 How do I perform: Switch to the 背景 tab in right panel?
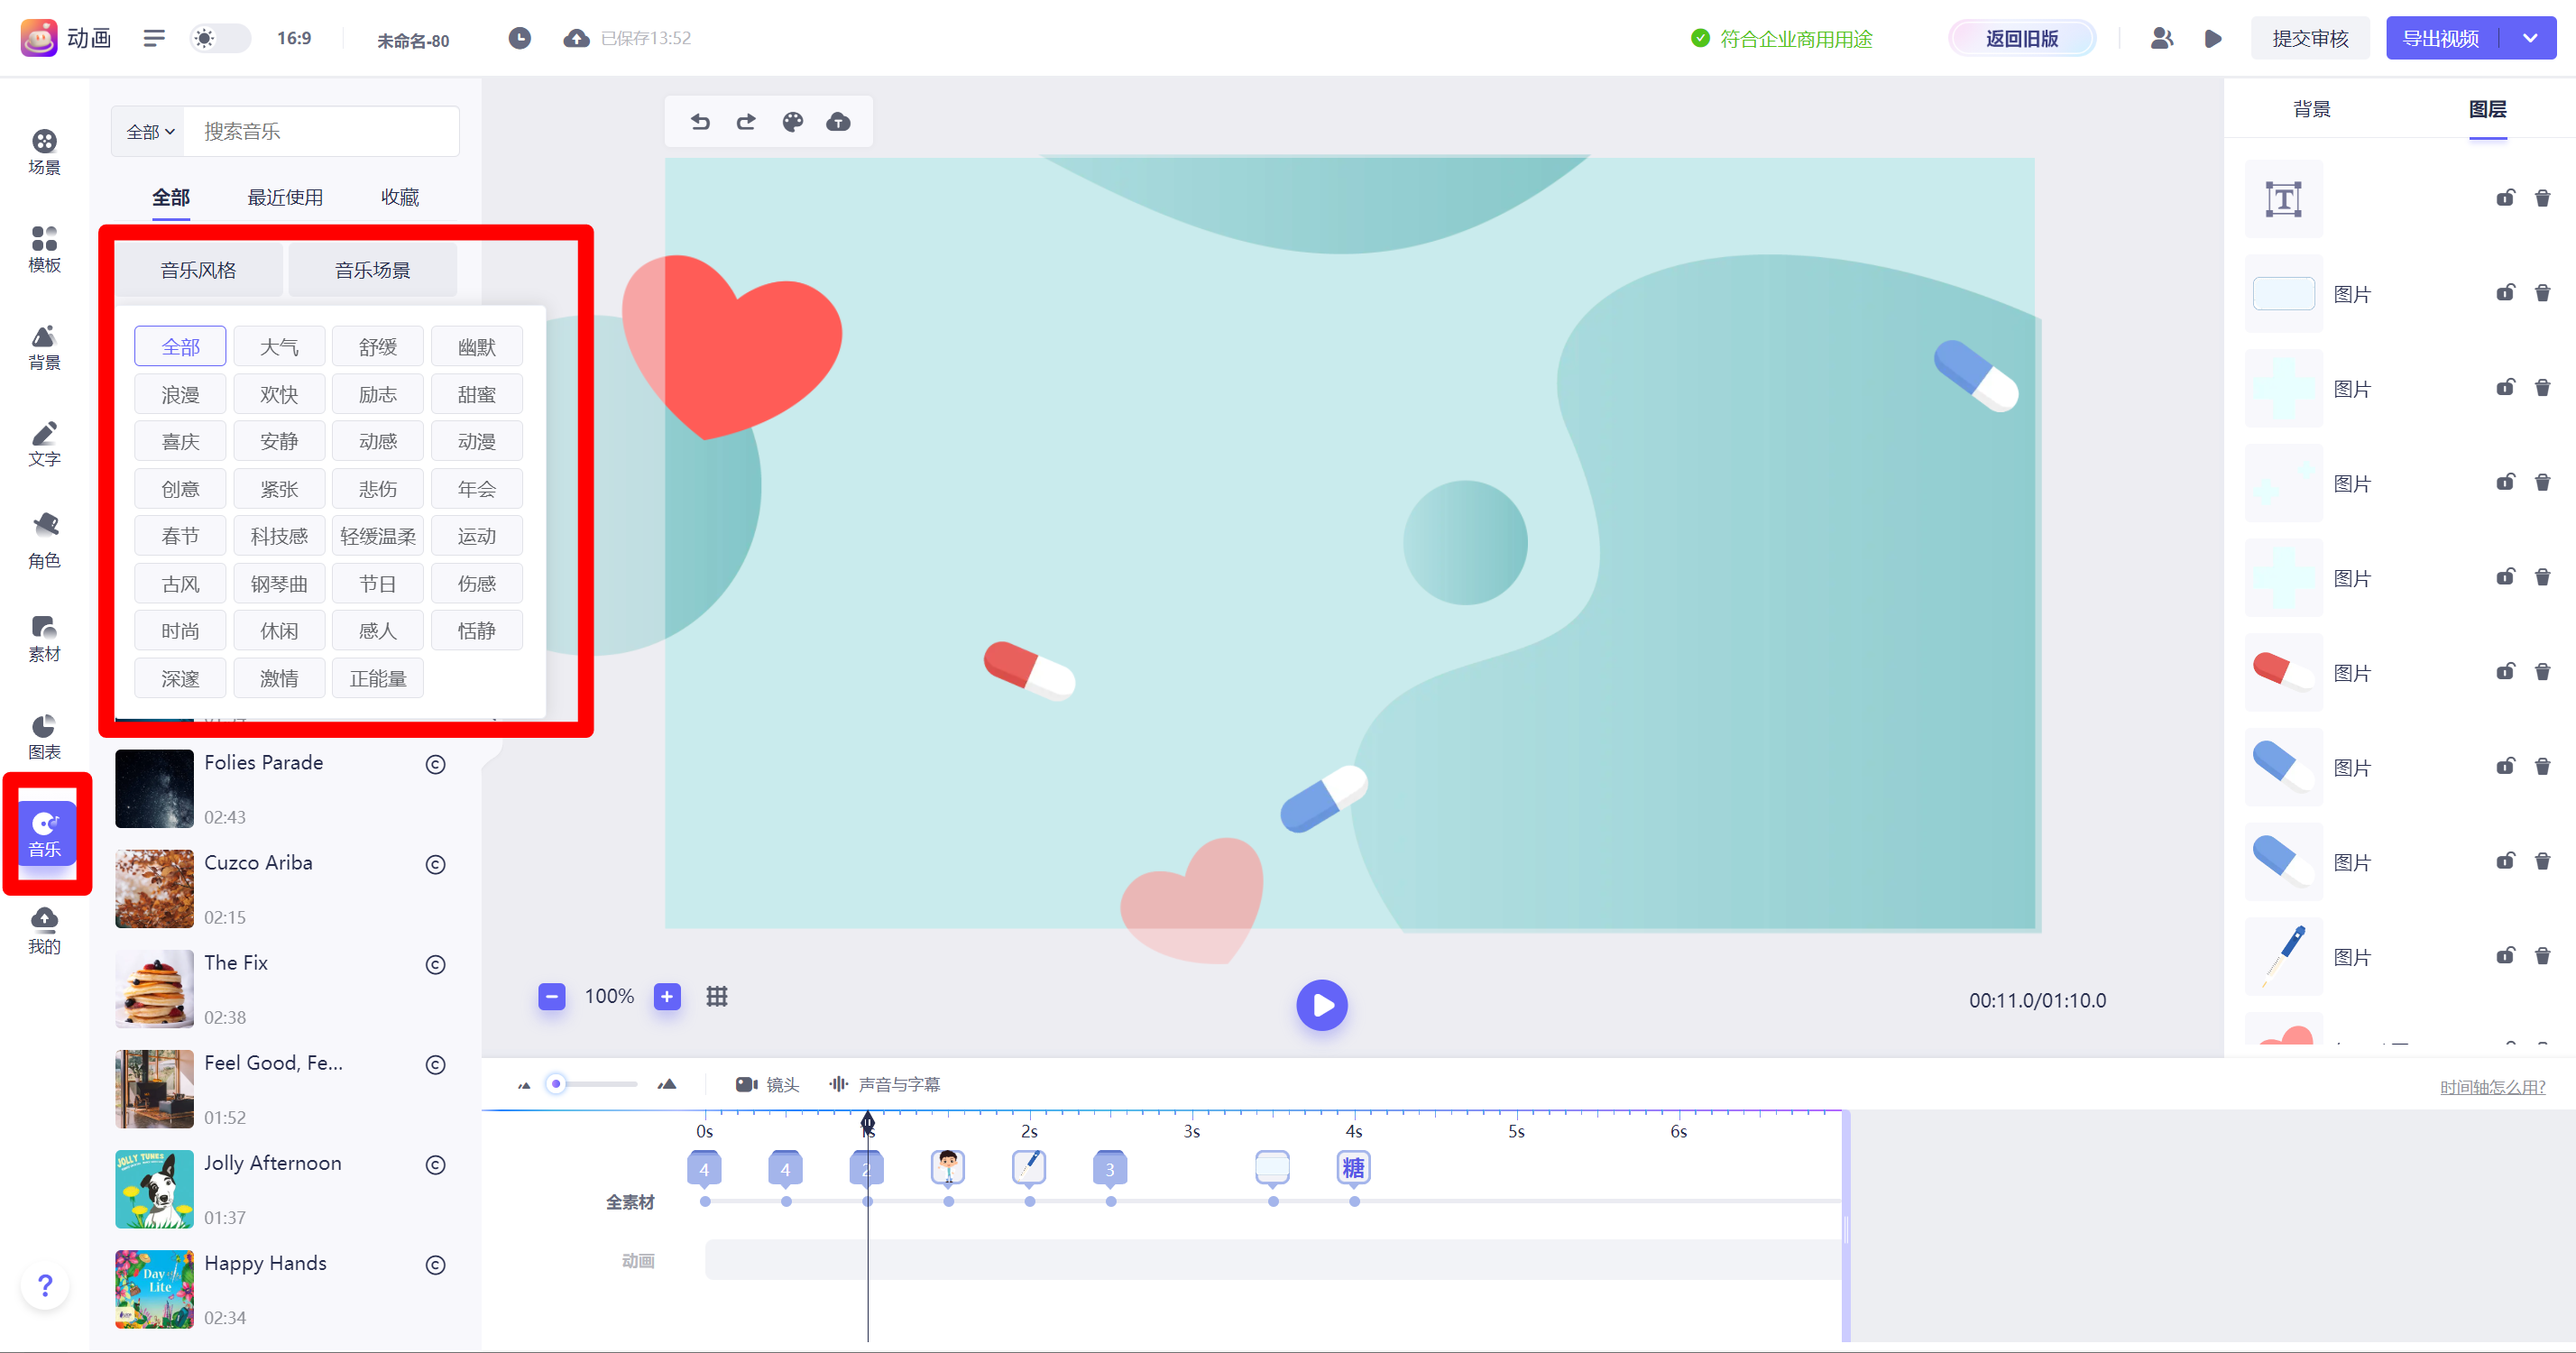pos(2311,109)
